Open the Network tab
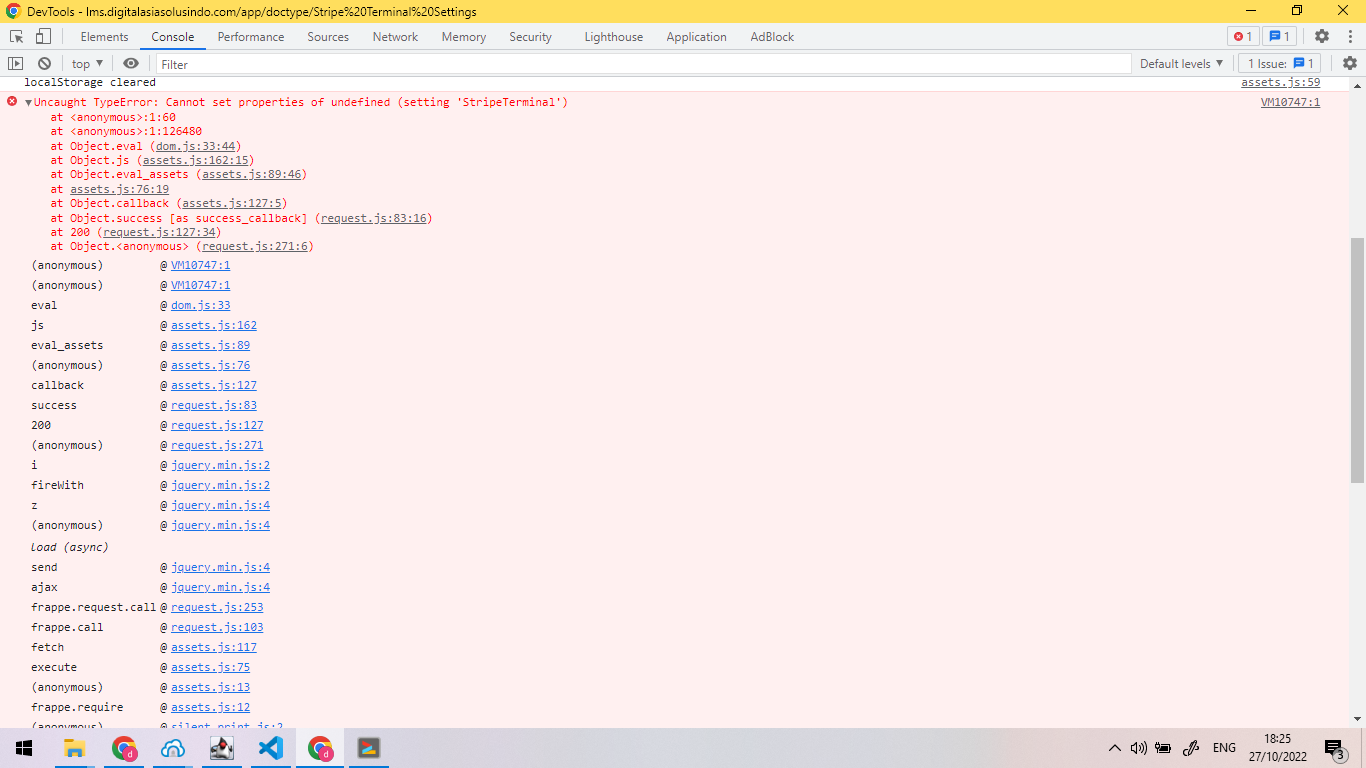Image resolution: width=1366 pixels, height=768 pixels. tap(395, 37)
